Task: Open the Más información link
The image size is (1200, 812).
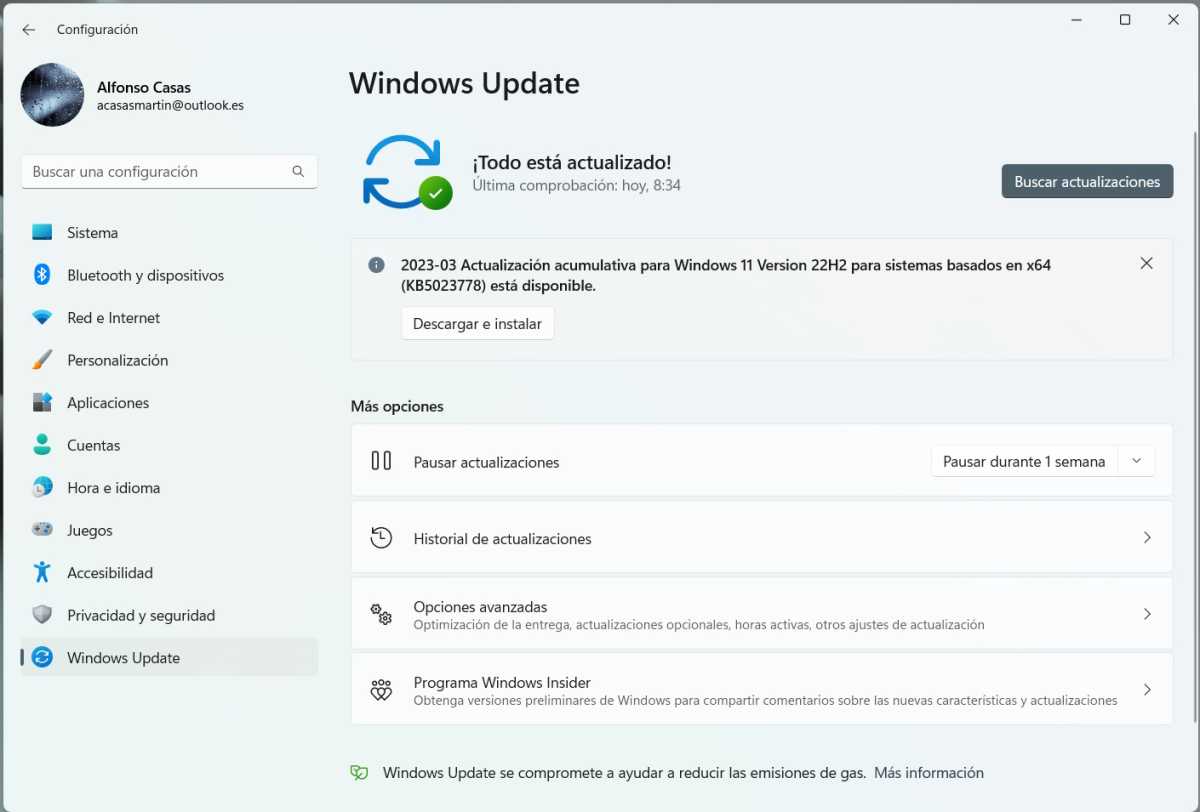Action: pos(929,773)
